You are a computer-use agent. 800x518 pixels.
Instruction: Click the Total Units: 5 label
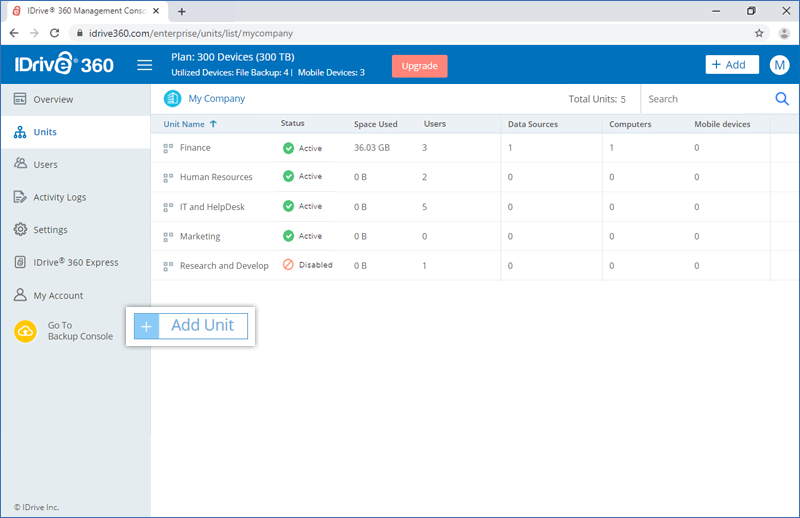click(597, 99)
